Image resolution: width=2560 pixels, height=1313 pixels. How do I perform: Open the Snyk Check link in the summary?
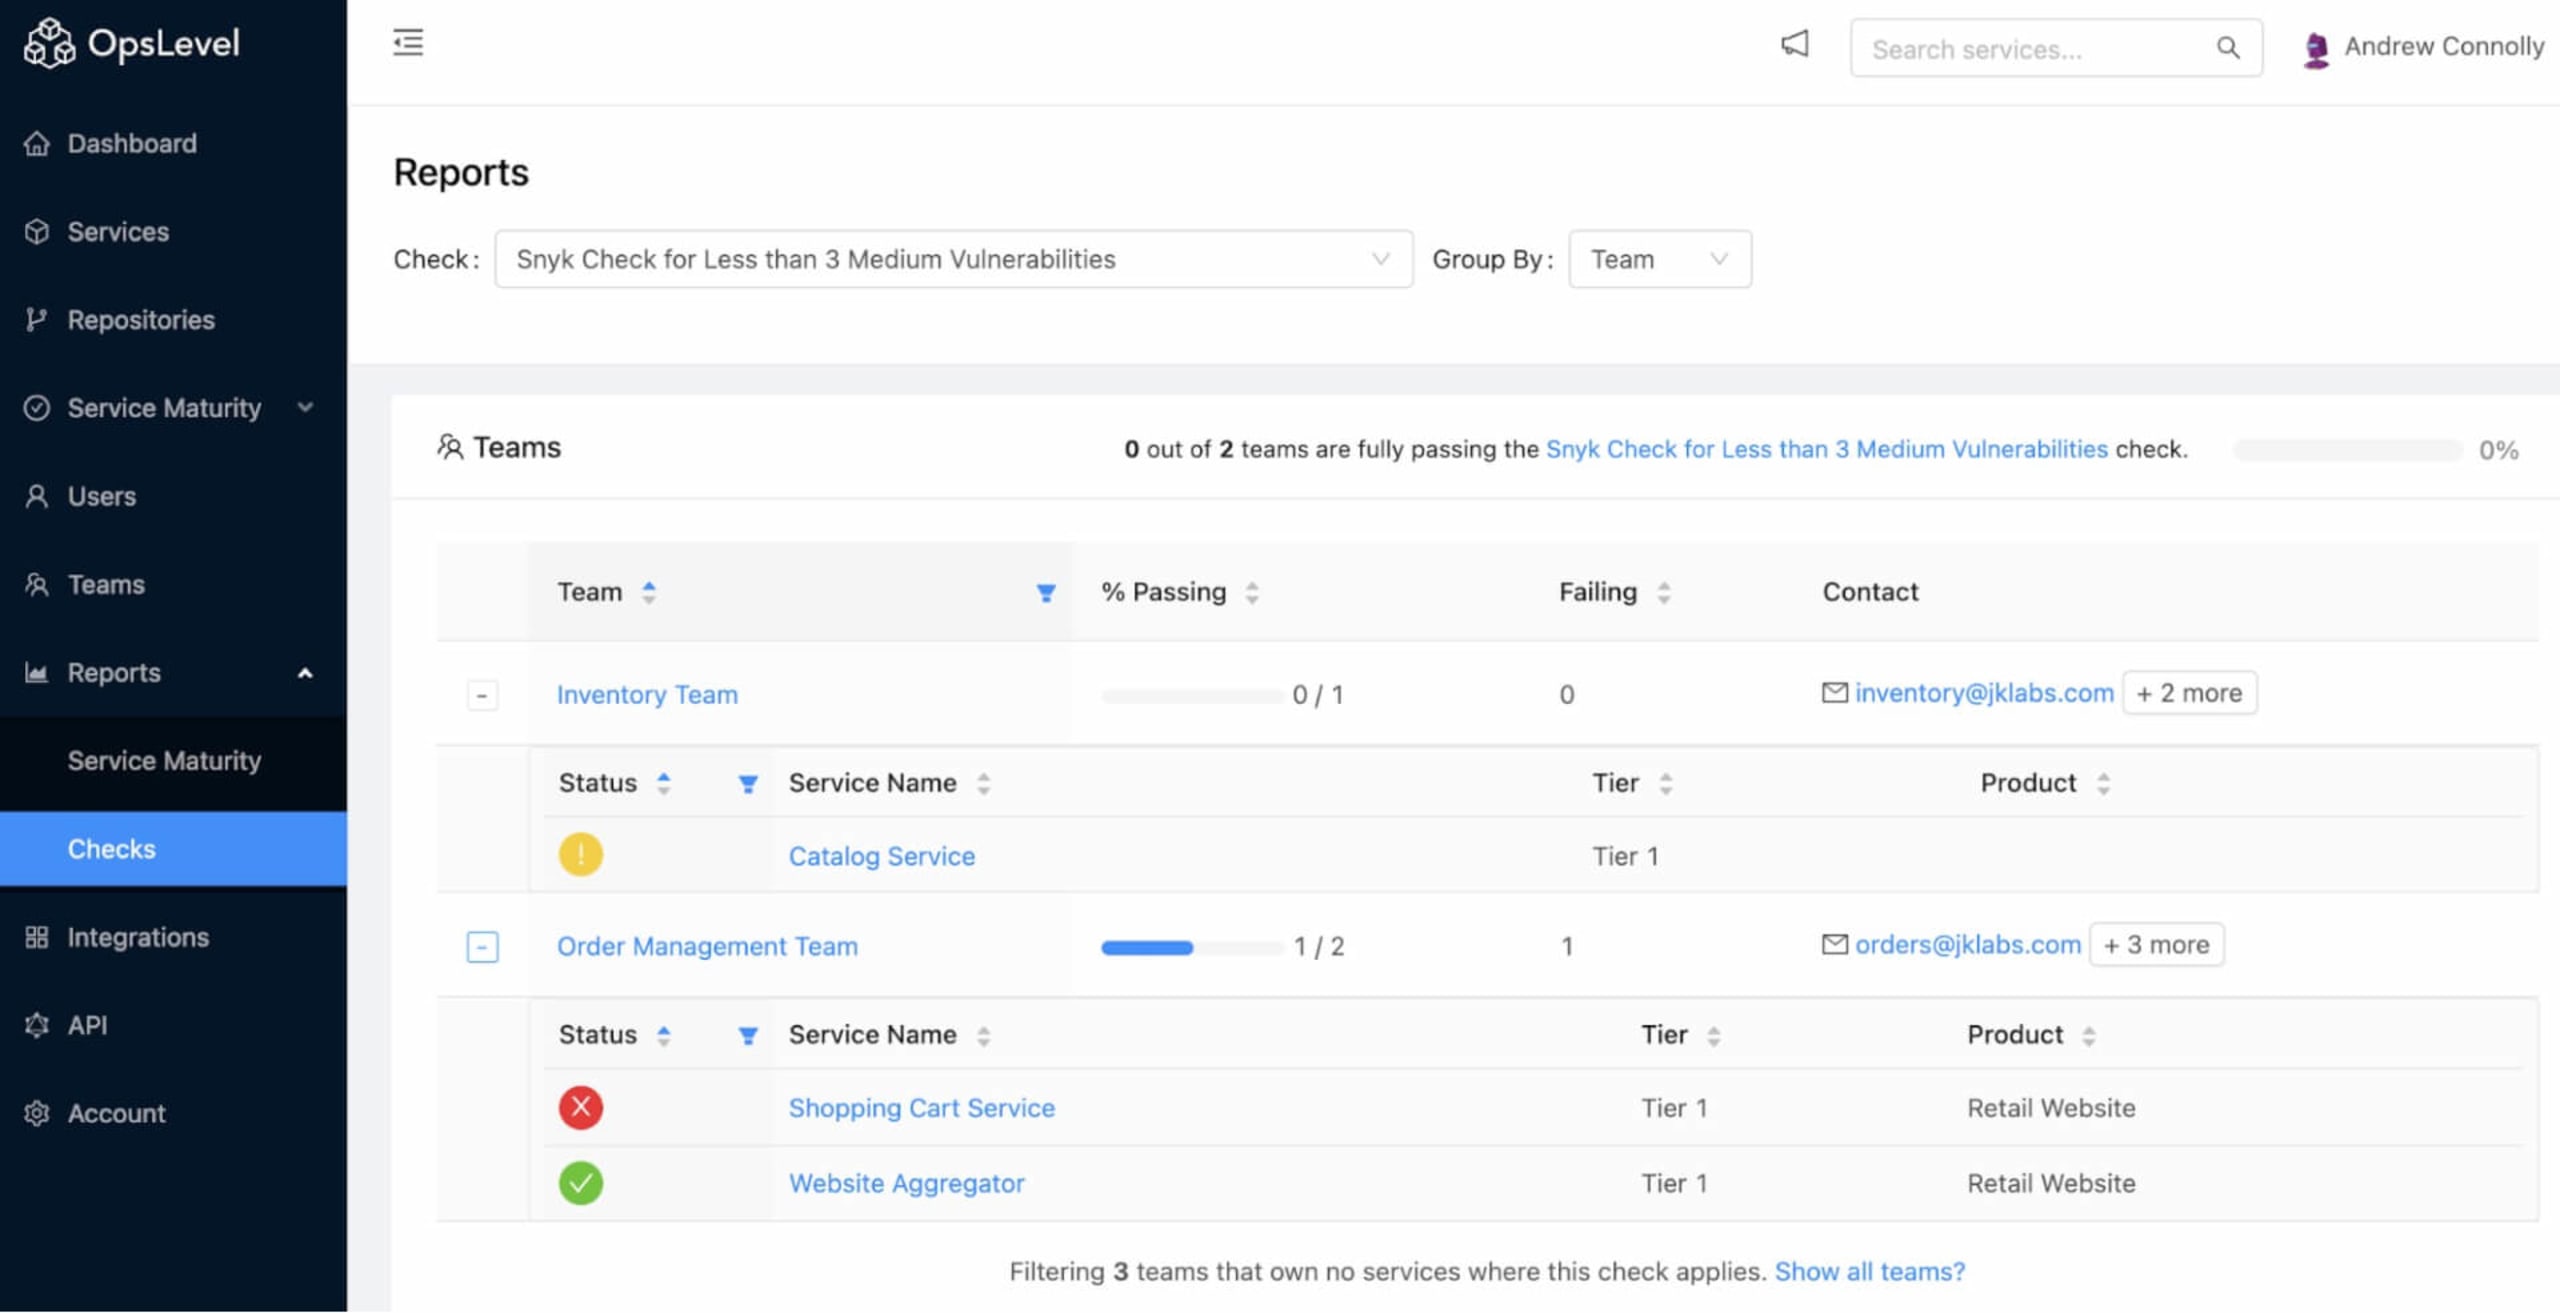pyautogui.click(x=1826, y=449)
